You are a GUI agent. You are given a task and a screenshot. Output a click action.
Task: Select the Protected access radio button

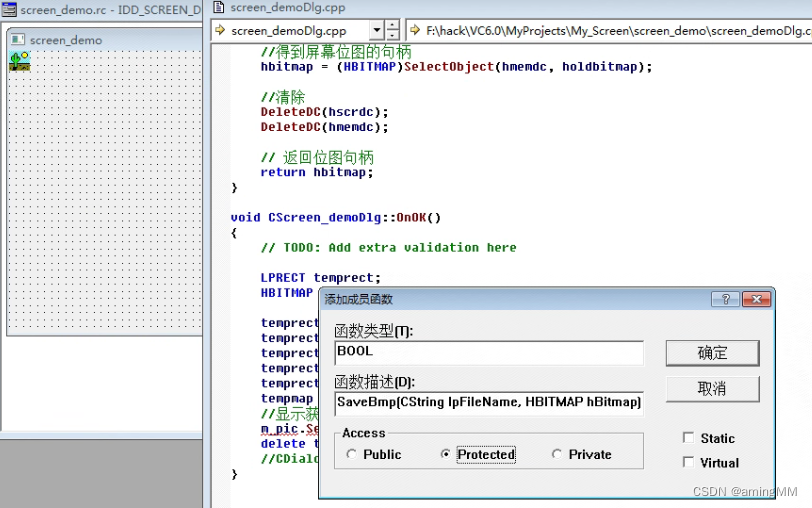[x=445, y=454]
